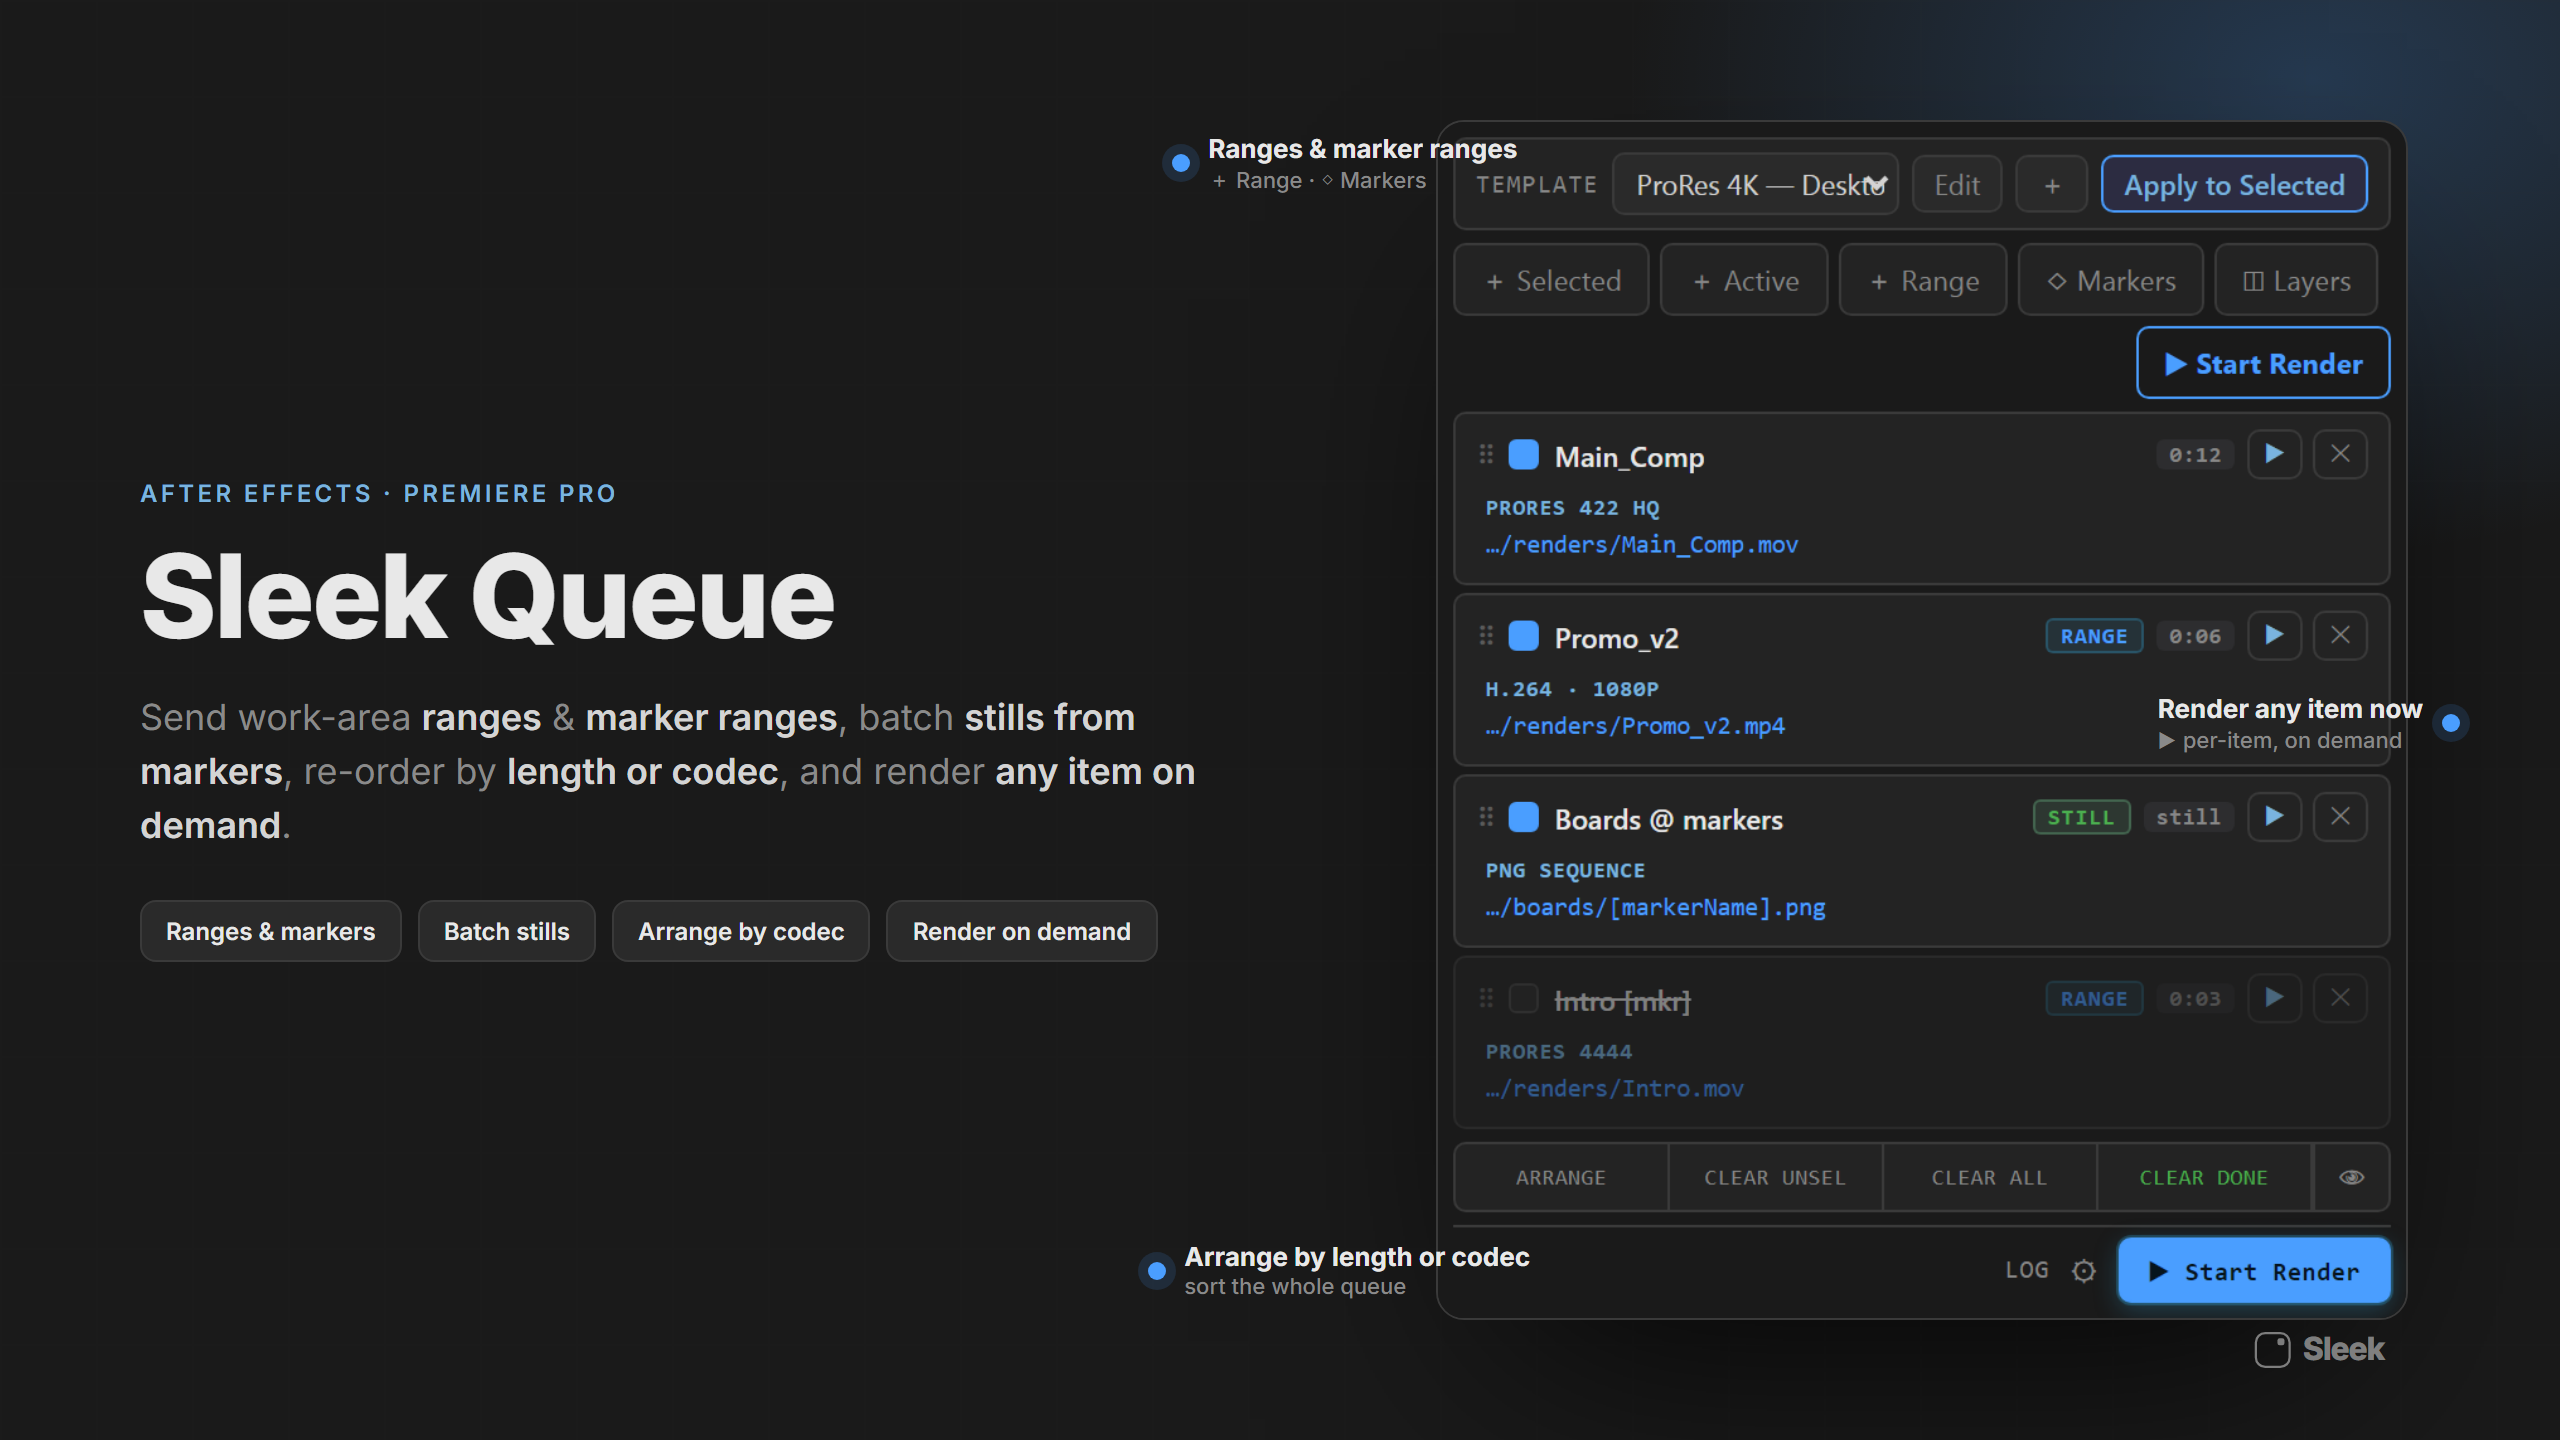This screenshot has height=1440, width=2560.
Task: Click the solid blue Start Render button
Action: pos(2254,1271)
